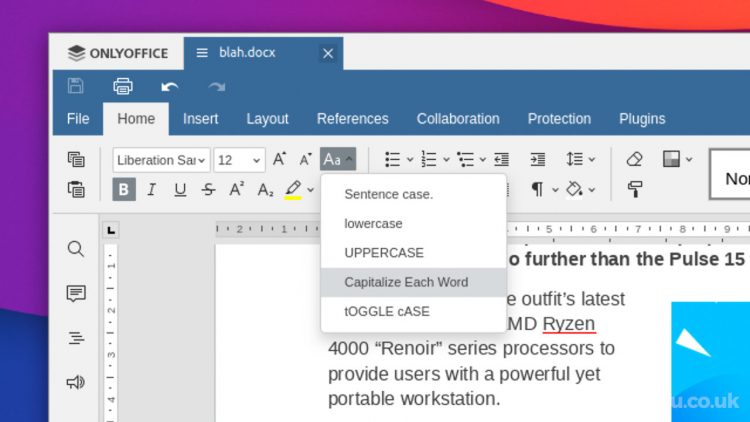Choose UPPERCASE from the case menu
The image size is (750, 422).
tap(414, 253)
